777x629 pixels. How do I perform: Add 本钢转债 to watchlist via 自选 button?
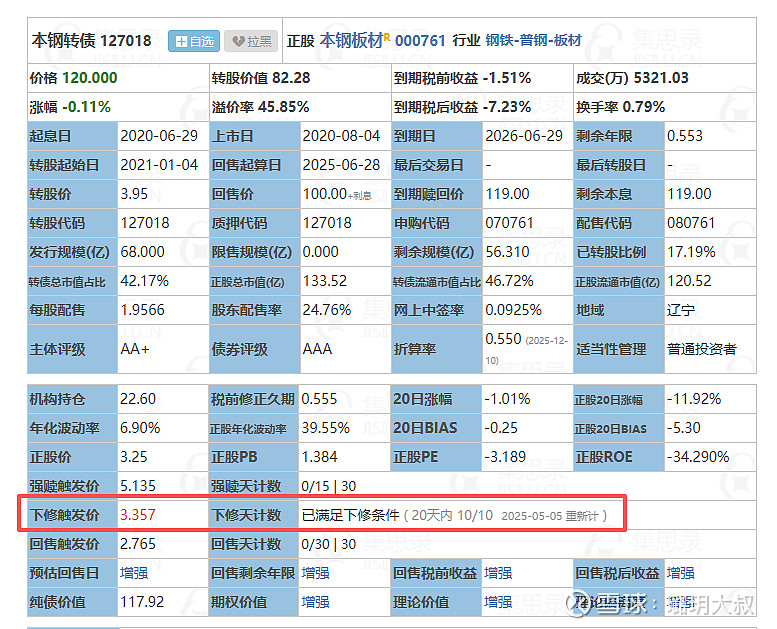coord(194,41)
